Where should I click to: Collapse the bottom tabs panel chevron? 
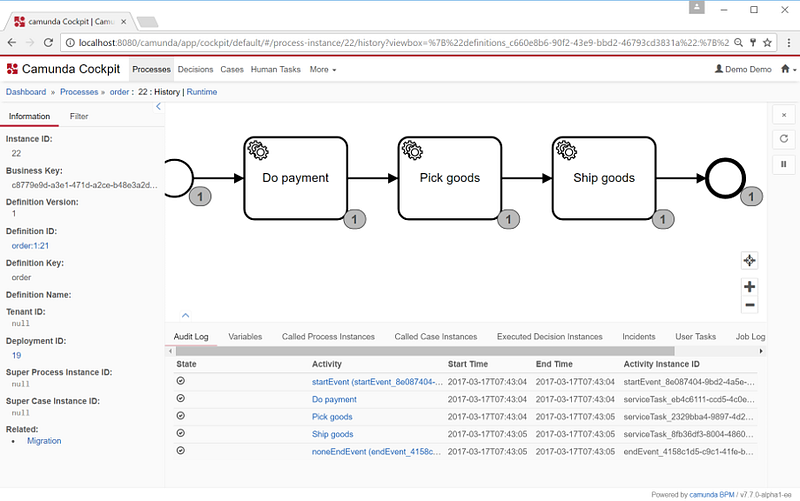pyautogui.click(x=185, y=315)
